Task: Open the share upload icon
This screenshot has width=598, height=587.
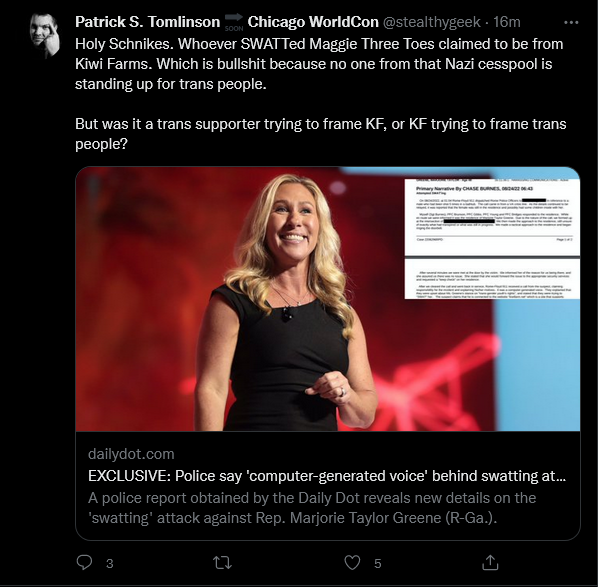Action: [490, 563]
